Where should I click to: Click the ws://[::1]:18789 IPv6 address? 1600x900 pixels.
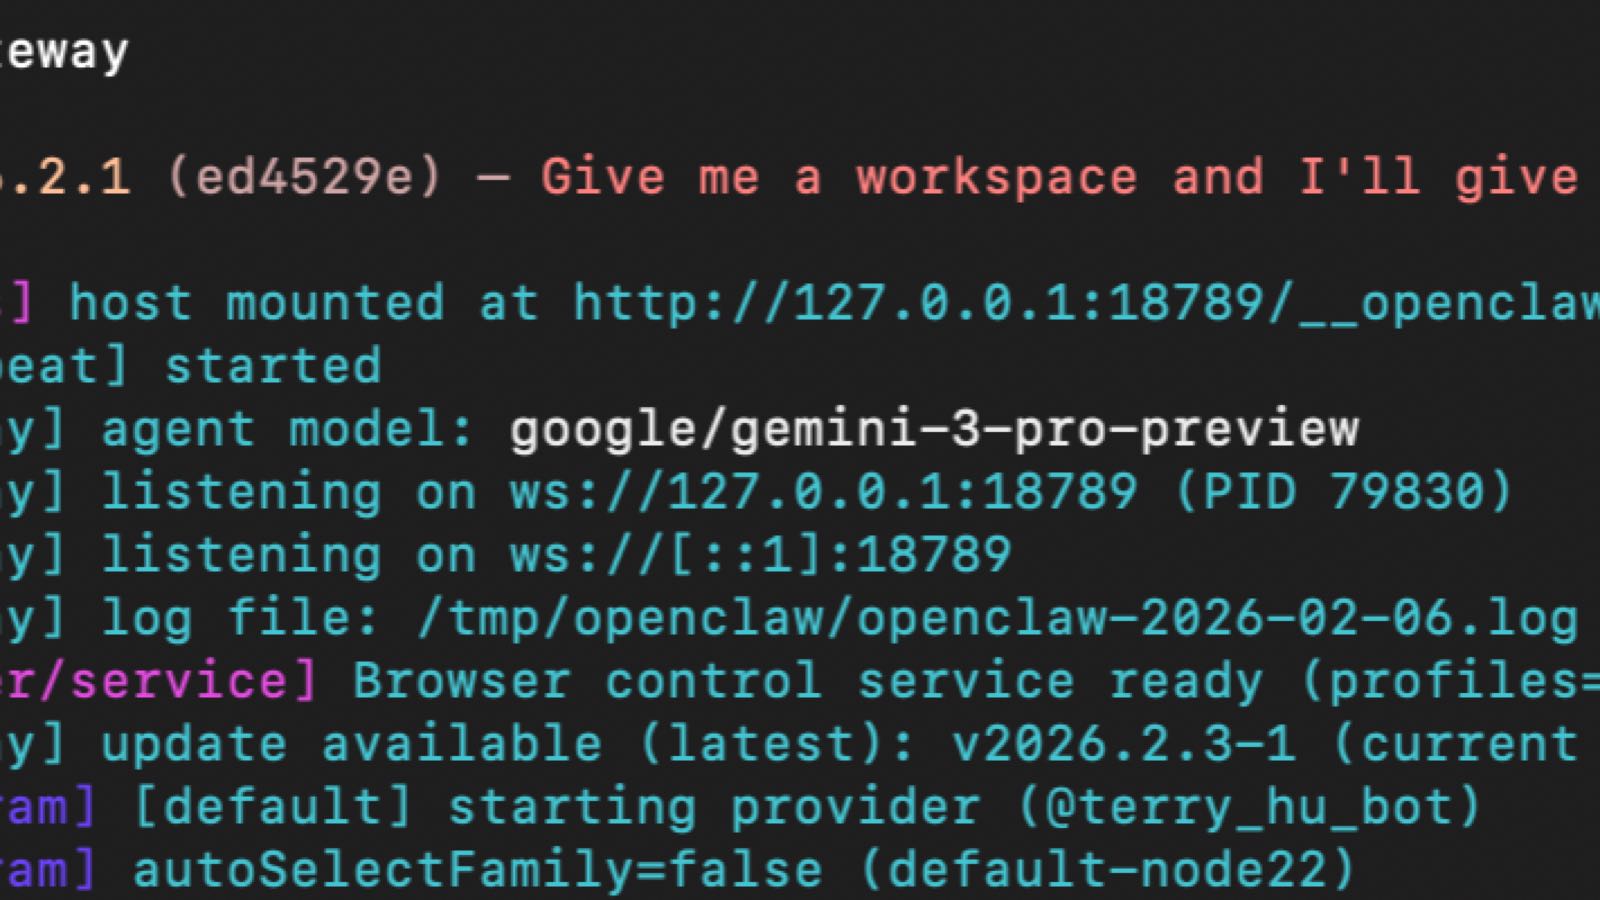coord(760,555)
